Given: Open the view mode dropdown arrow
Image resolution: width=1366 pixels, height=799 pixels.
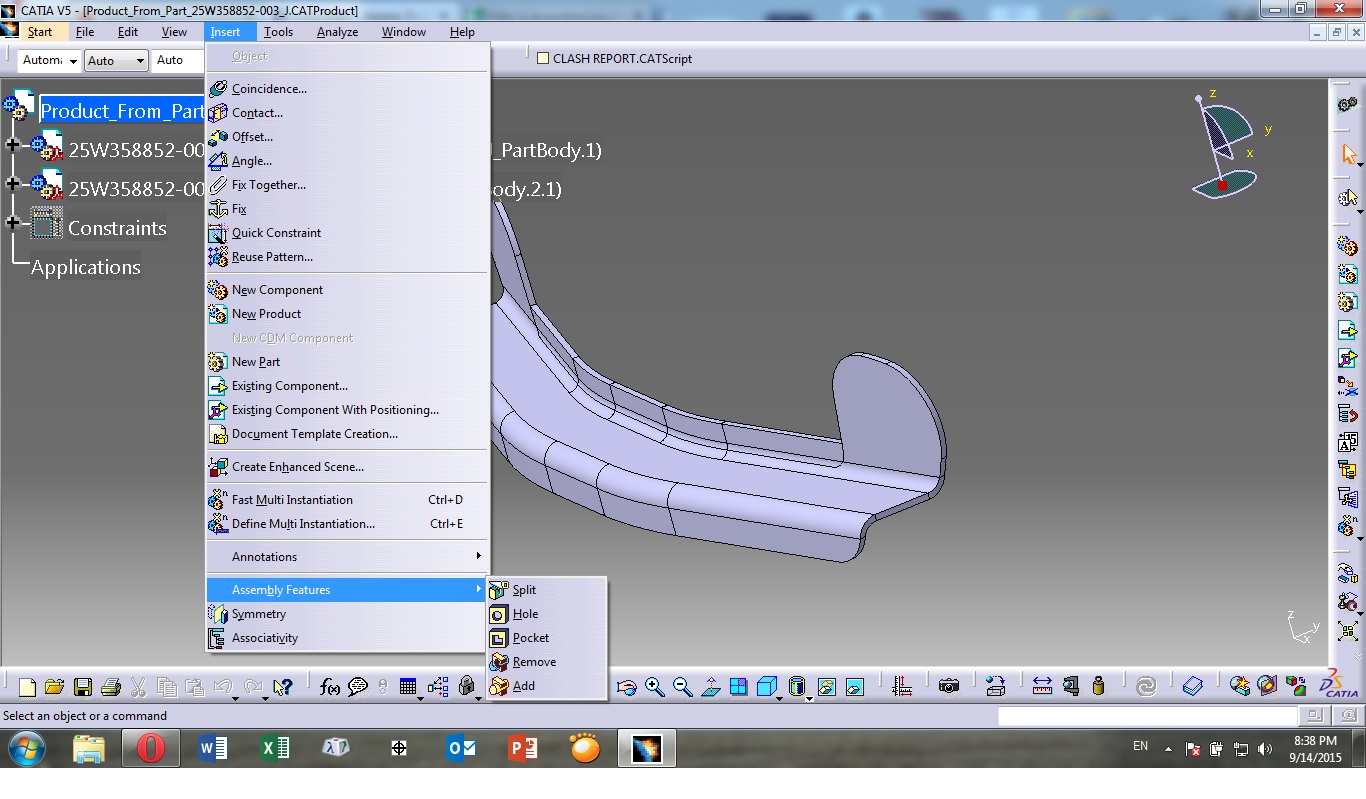Looking at the screenshot, I should point(808,697).
